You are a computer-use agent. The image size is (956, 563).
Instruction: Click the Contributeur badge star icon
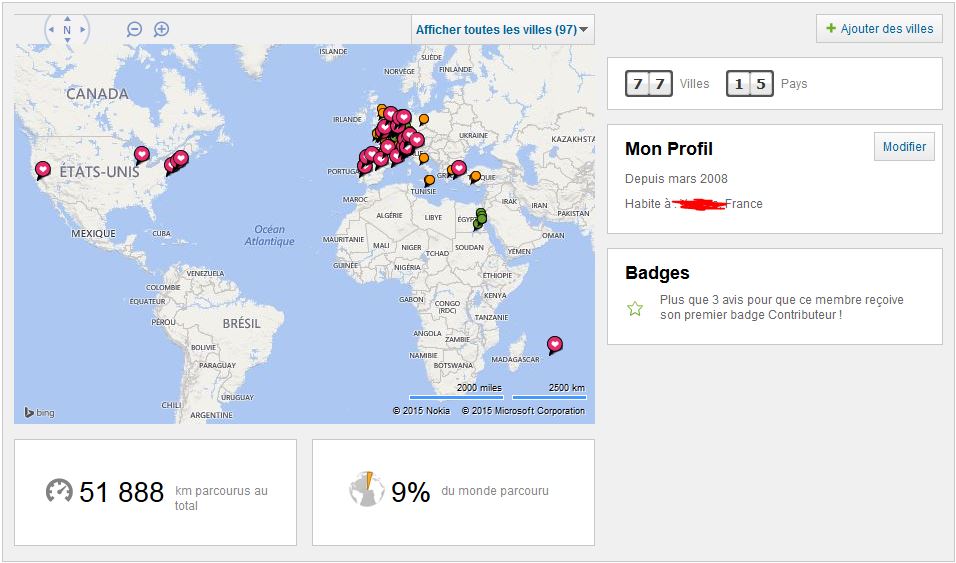tap(635, 308)
